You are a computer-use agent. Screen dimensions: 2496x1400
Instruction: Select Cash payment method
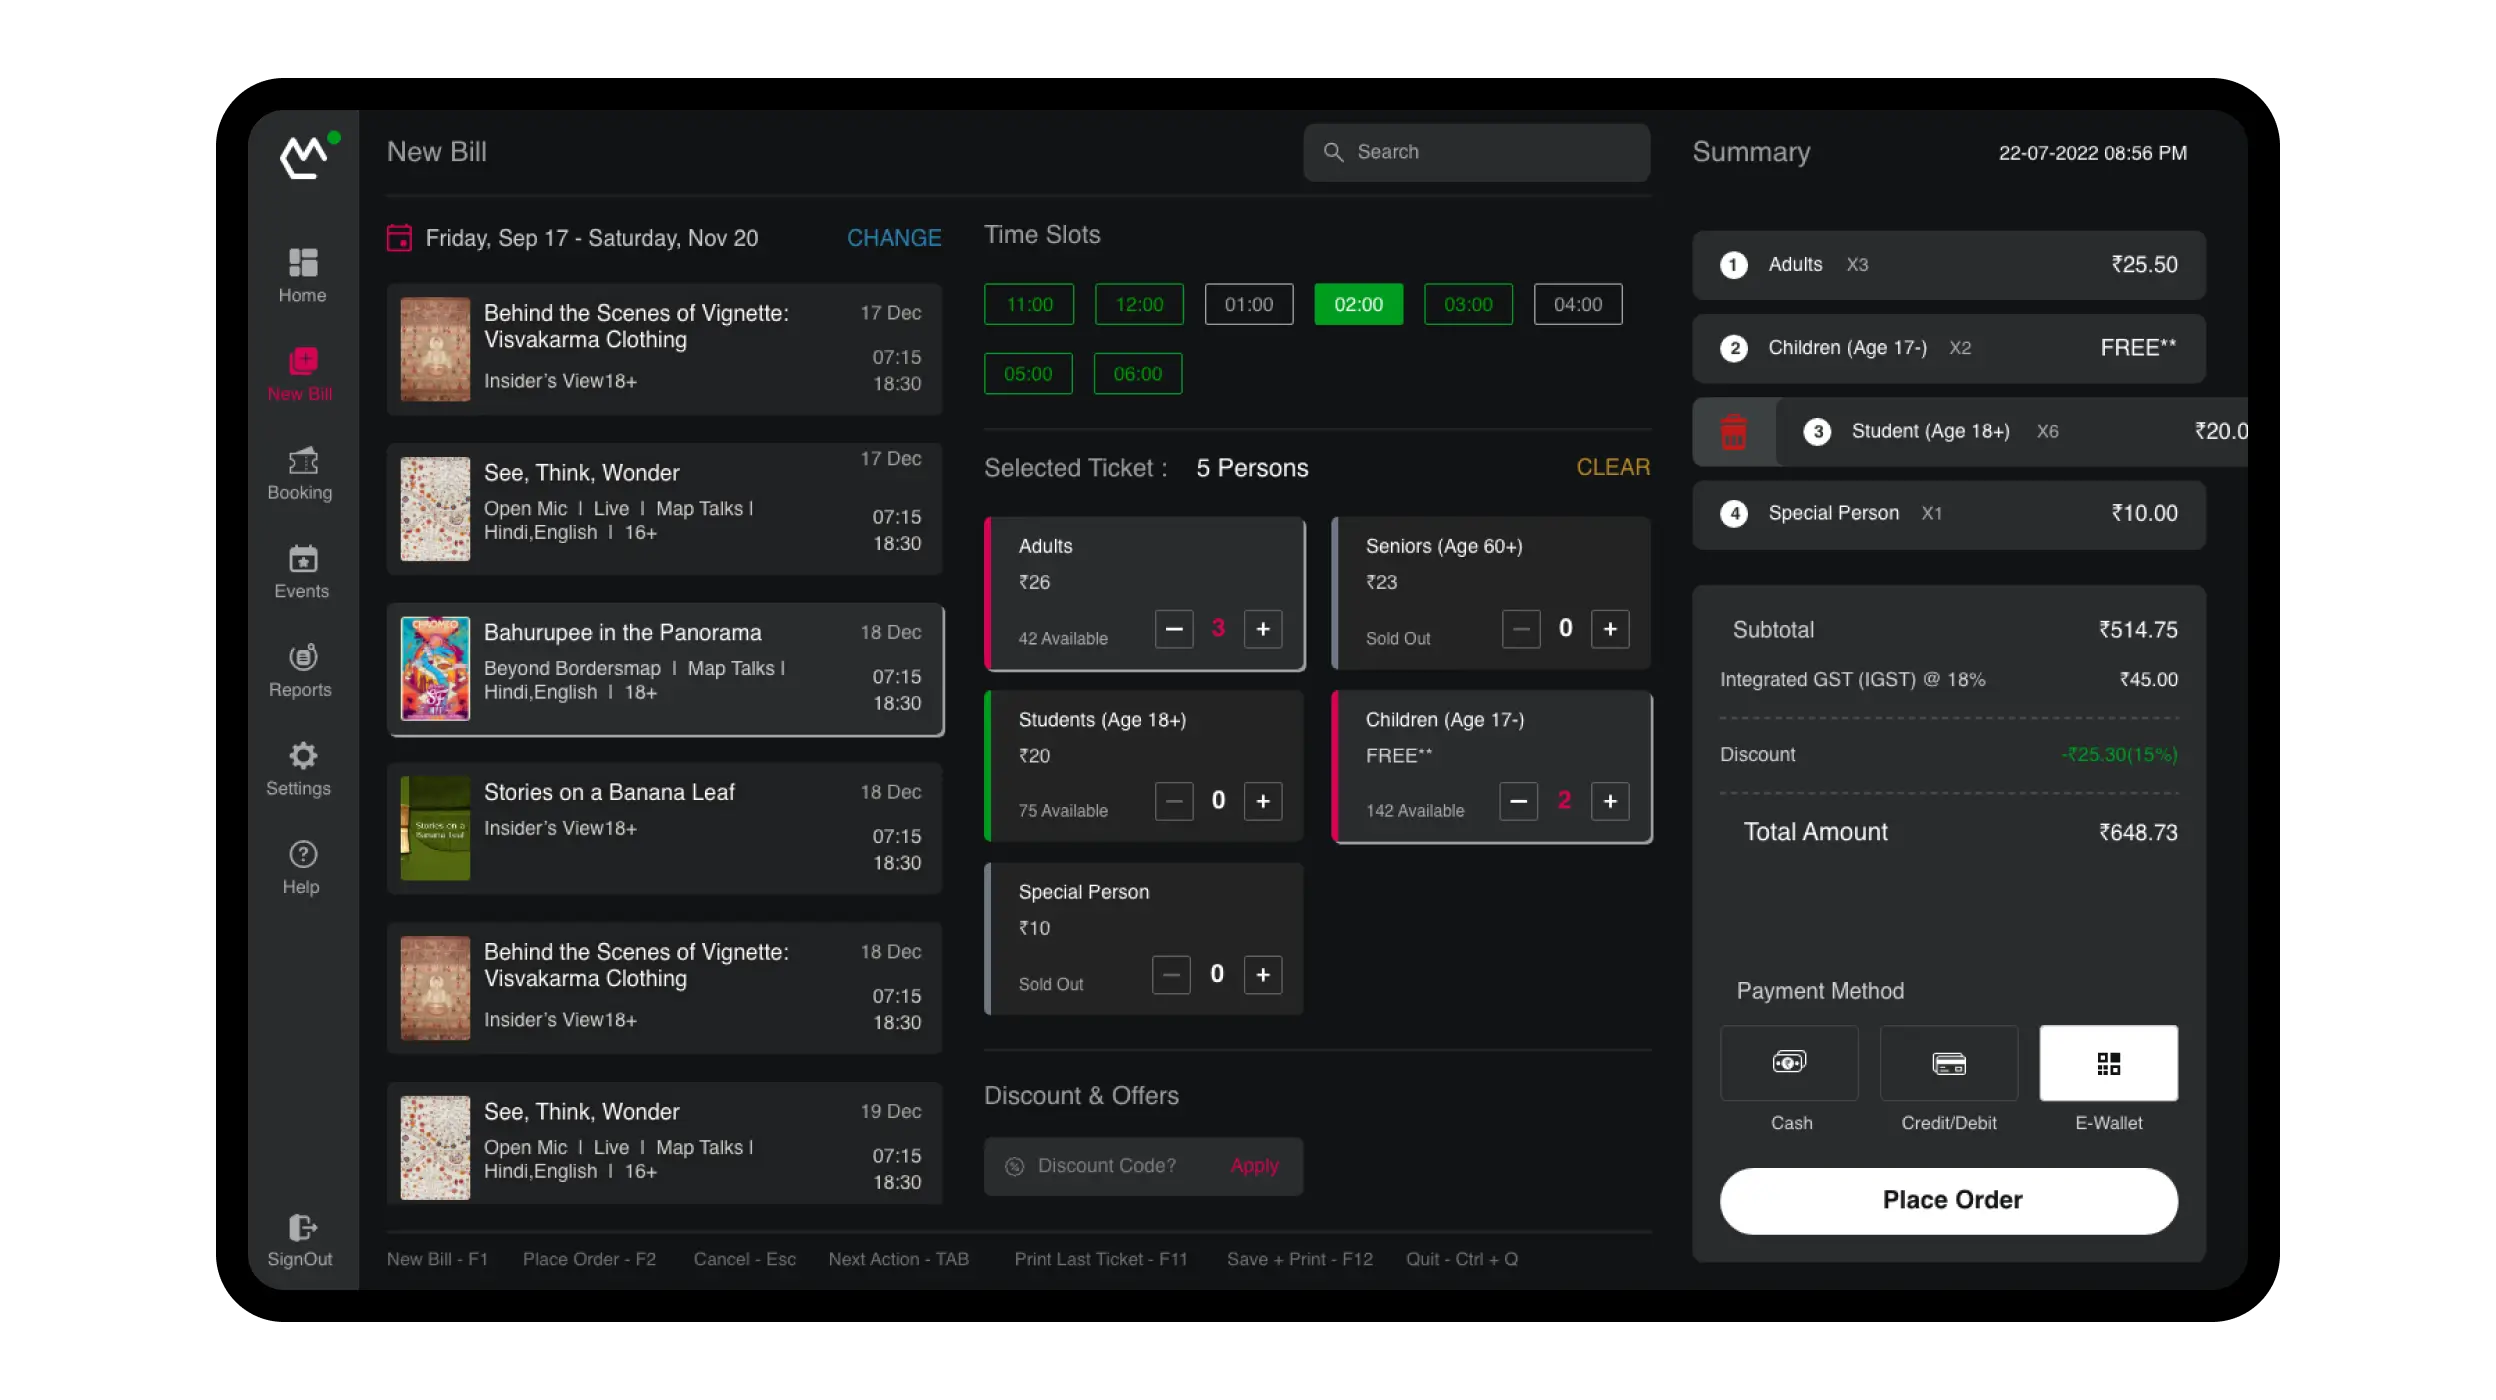[1789, 1062]
